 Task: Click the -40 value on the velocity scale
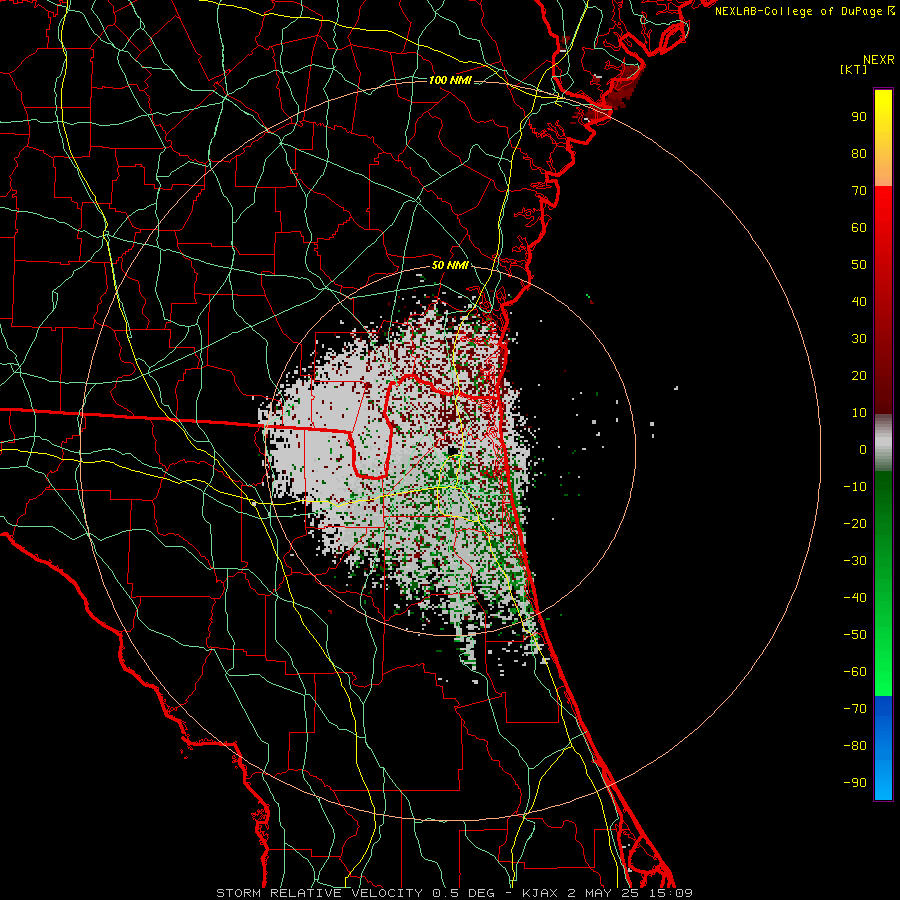pos(855,598)
